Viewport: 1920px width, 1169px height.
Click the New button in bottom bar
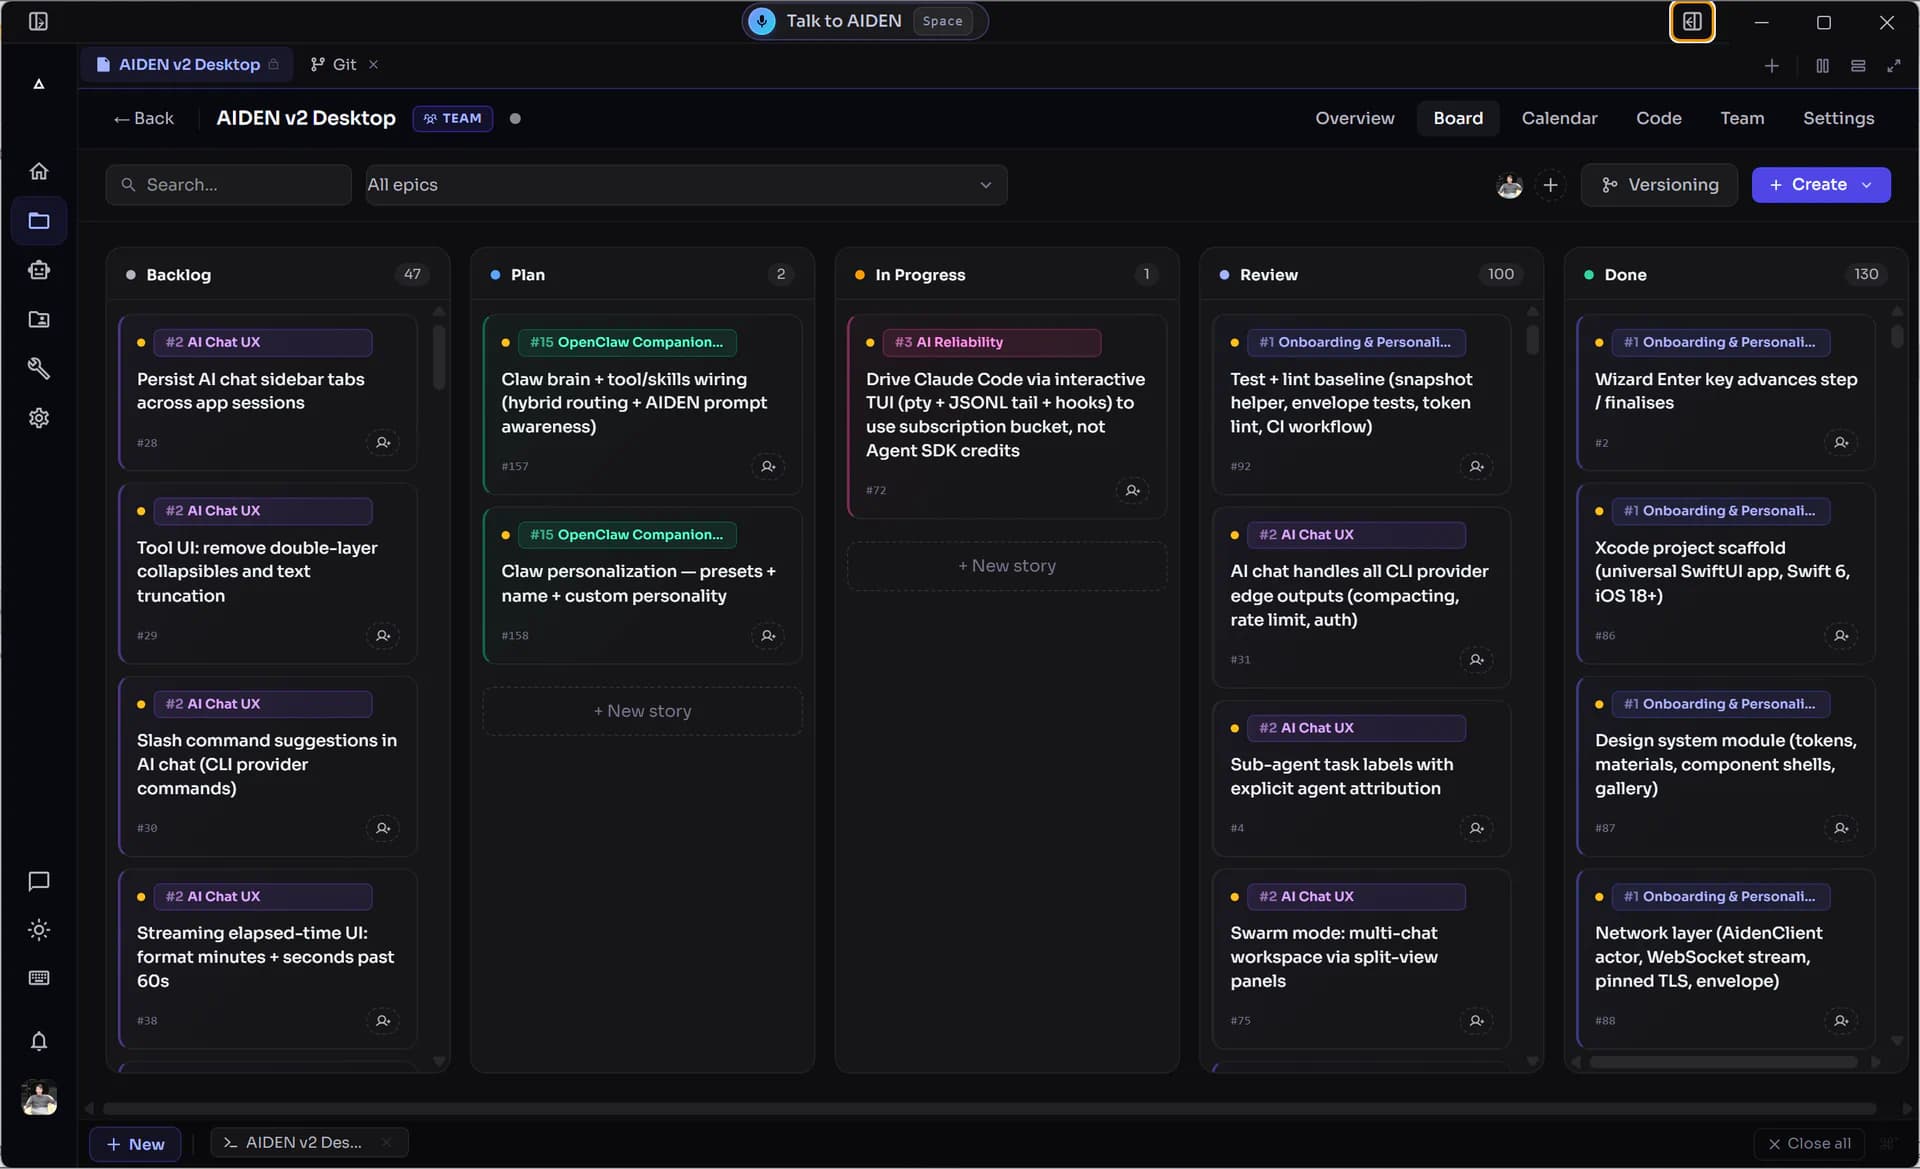[135, 1144]
